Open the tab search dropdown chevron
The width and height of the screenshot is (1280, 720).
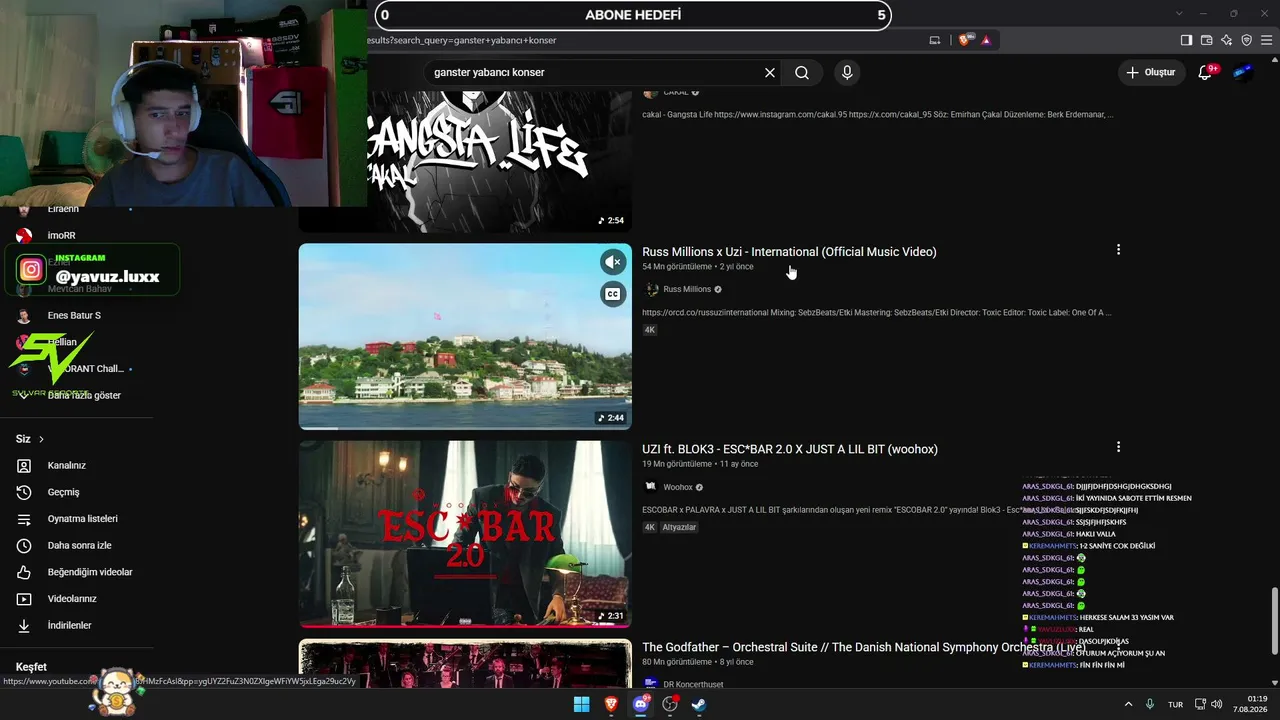(1179, 13)
